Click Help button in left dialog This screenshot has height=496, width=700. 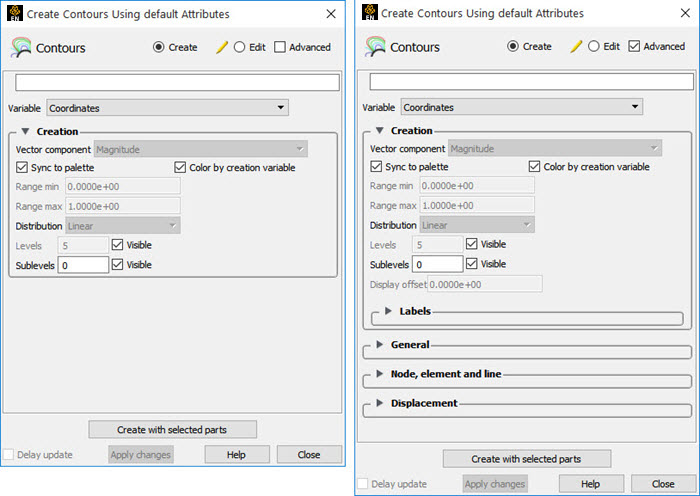click(x=237, y=454)
